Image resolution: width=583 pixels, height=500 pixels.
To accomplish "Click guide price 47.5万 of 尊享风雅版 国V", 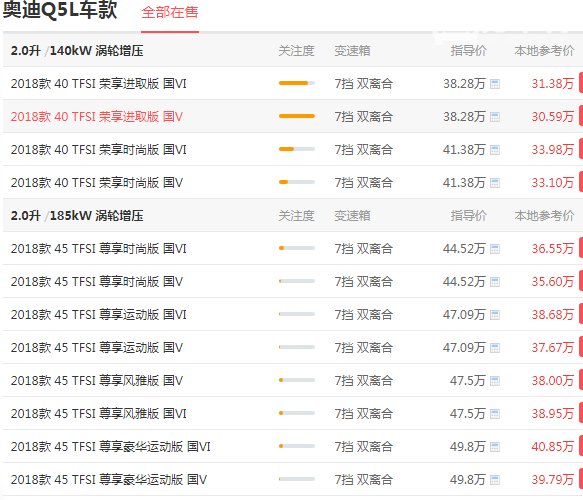I will pos(468,380).
